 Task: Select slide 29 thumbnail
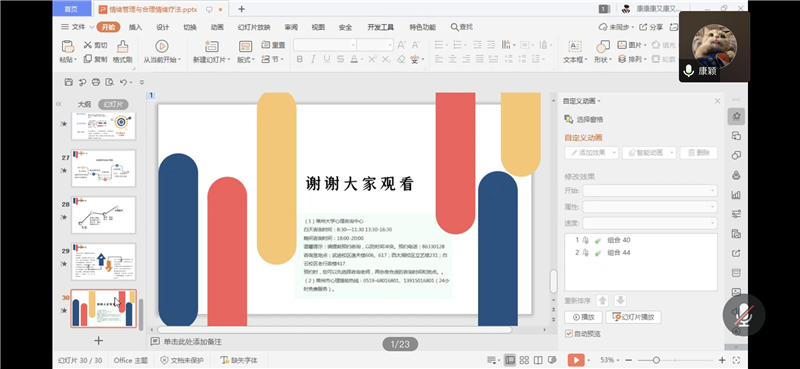pyautogui.click(x=104, y=262)
